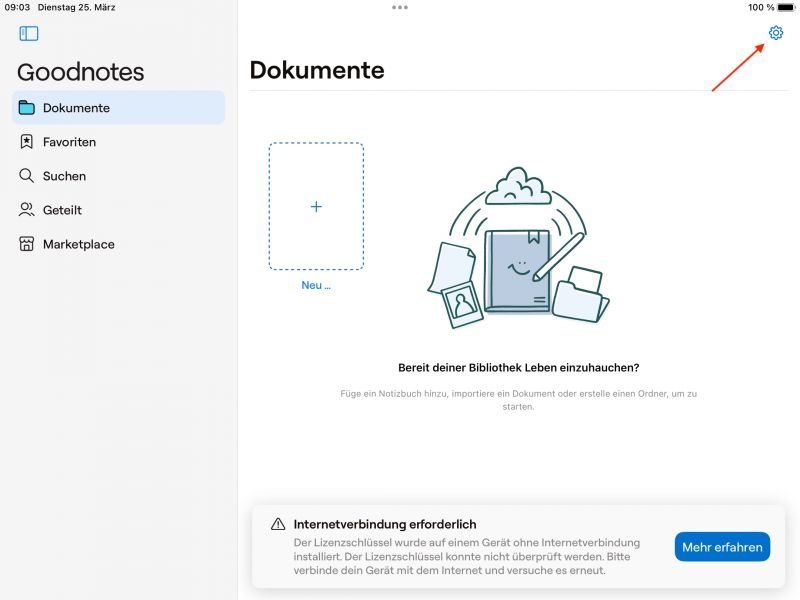Open Favoriten via the bookmark icon
Screen dimensions: 800x600
pos(27,142)
